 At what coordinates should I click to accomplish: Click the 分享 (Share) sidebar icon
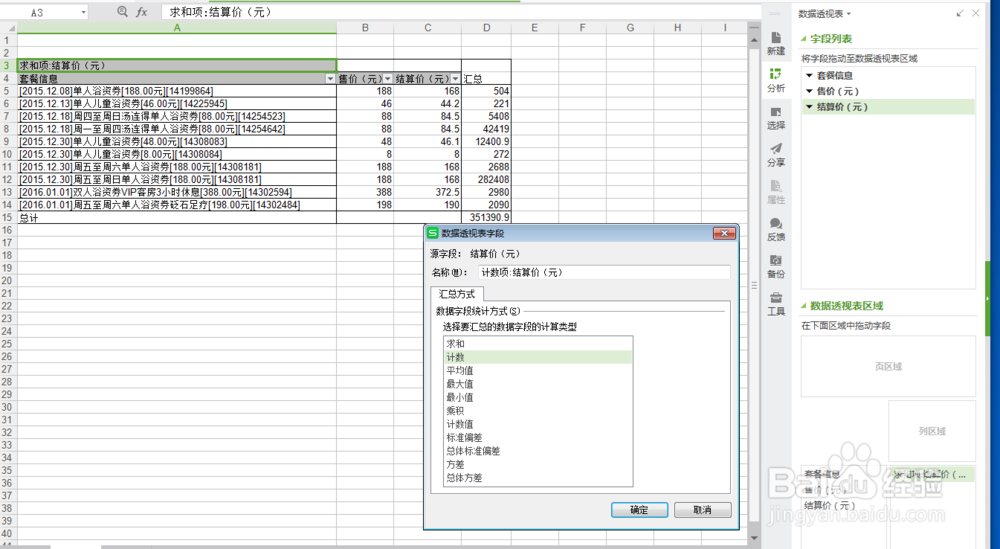click(x=776, y=155)
